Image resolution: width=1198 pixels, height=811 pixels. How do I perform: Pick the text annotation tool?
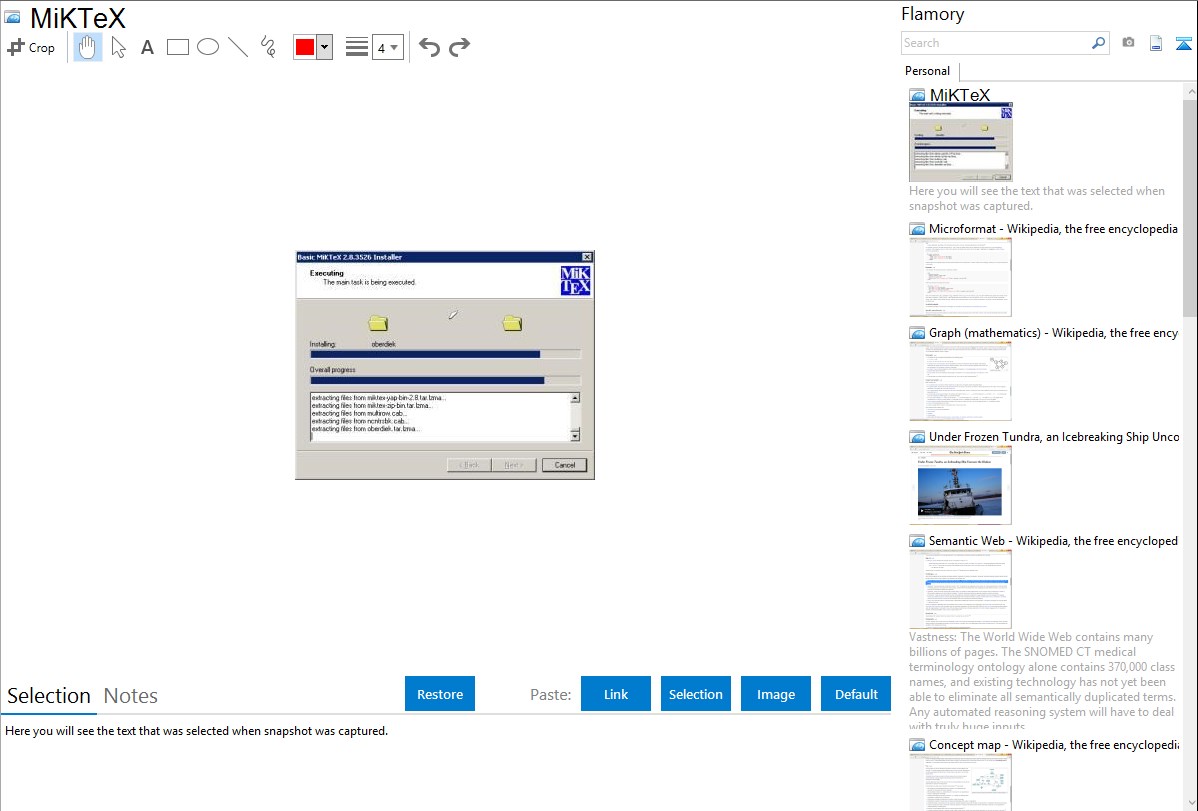click(147, 47)
